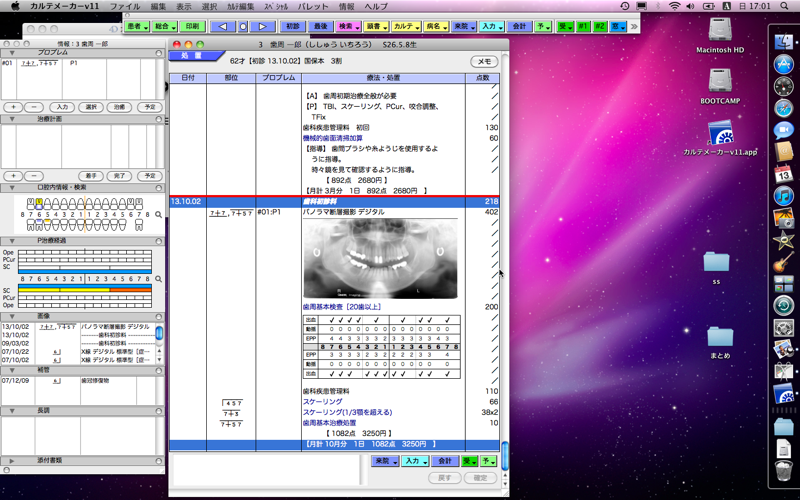800x500 pixels.
Task: Toggle the round button on プロブレム header
Action: point(158,52)
